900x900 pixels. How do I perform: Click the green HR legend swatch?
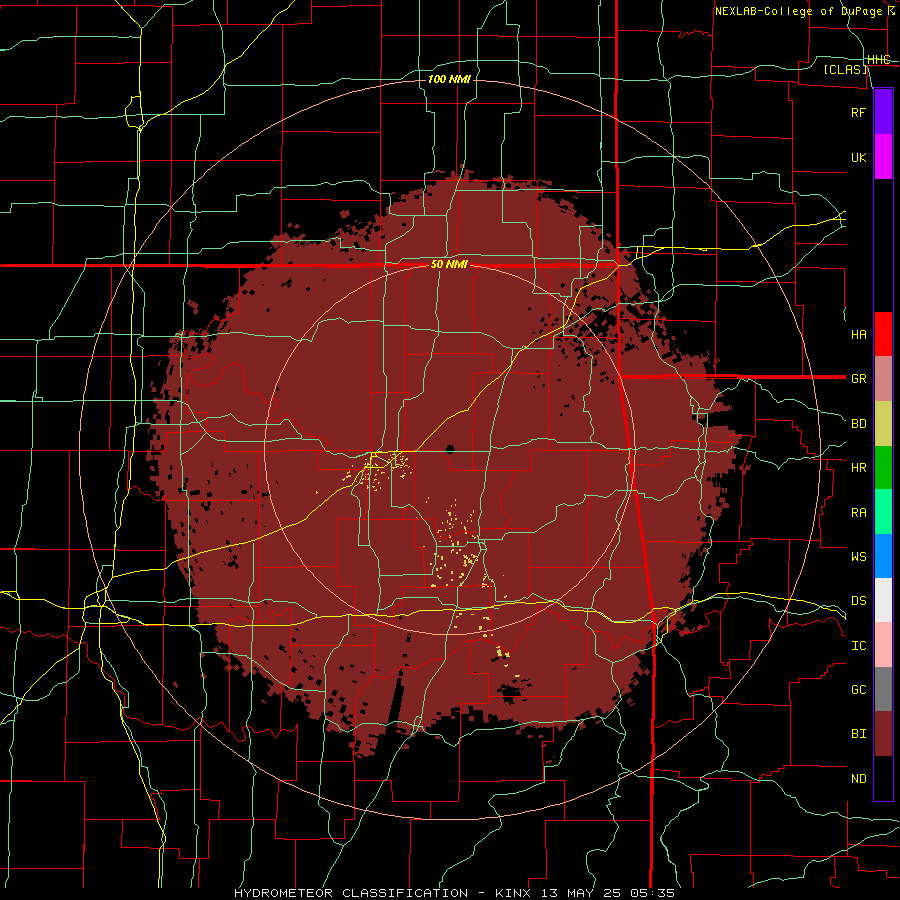coord(883,468)
